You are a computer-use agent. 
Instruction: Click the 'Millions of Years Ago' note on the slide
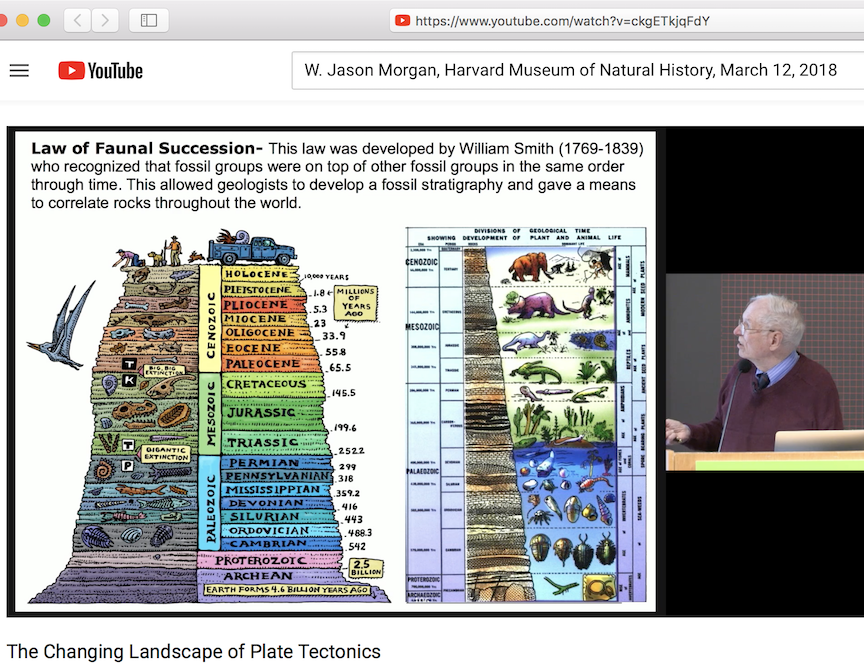point(355,303)
